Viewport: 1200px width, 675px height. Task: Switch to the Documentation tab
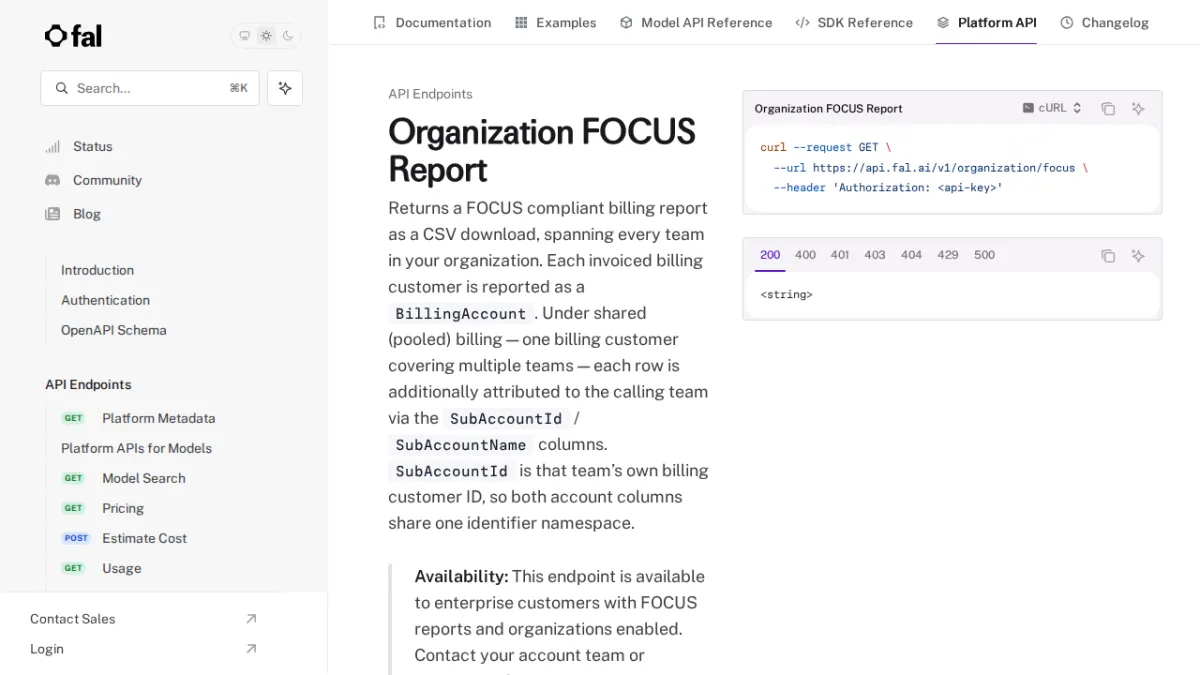(432, 22)
